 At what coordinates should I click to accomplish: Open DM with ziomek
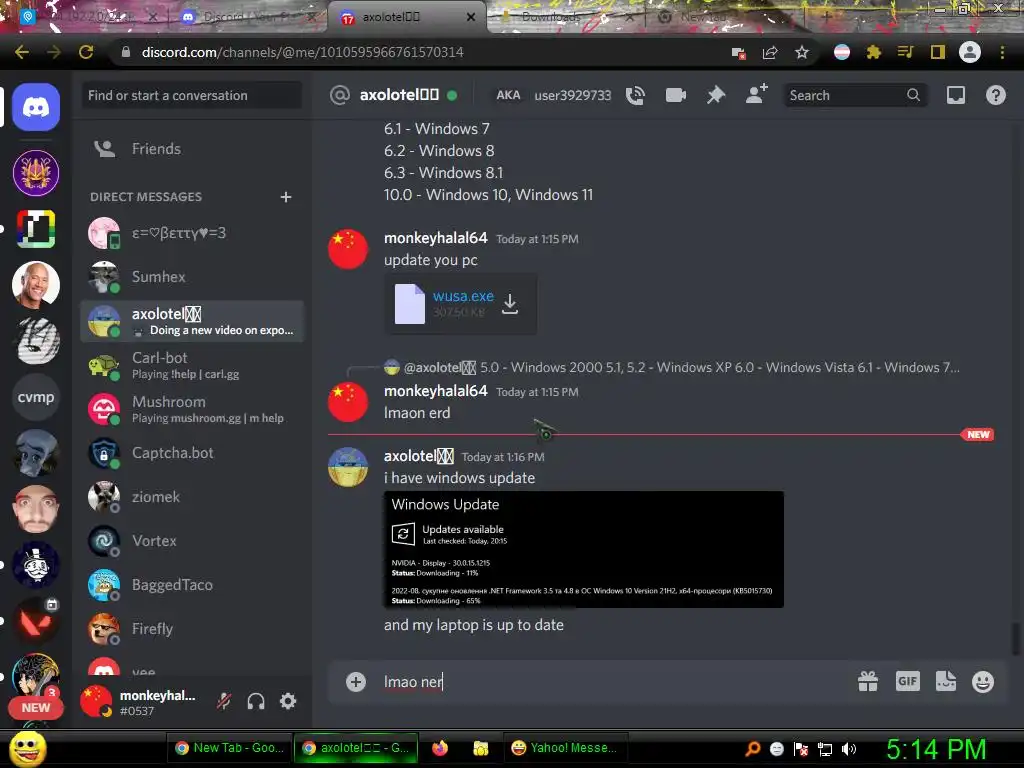pyautogui.click(x=192, y=497)
